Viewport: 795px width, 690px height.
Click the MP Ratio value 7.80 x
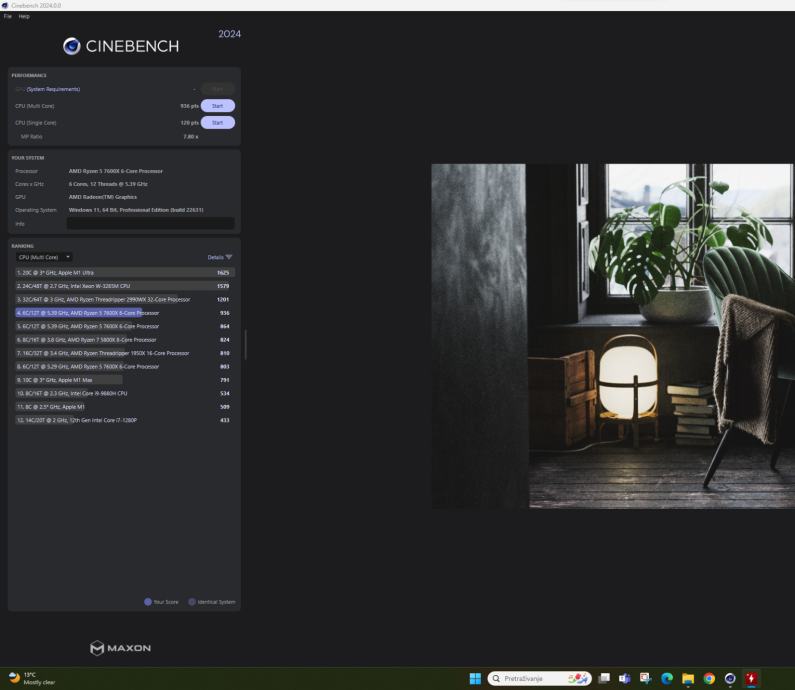point(191,137)
